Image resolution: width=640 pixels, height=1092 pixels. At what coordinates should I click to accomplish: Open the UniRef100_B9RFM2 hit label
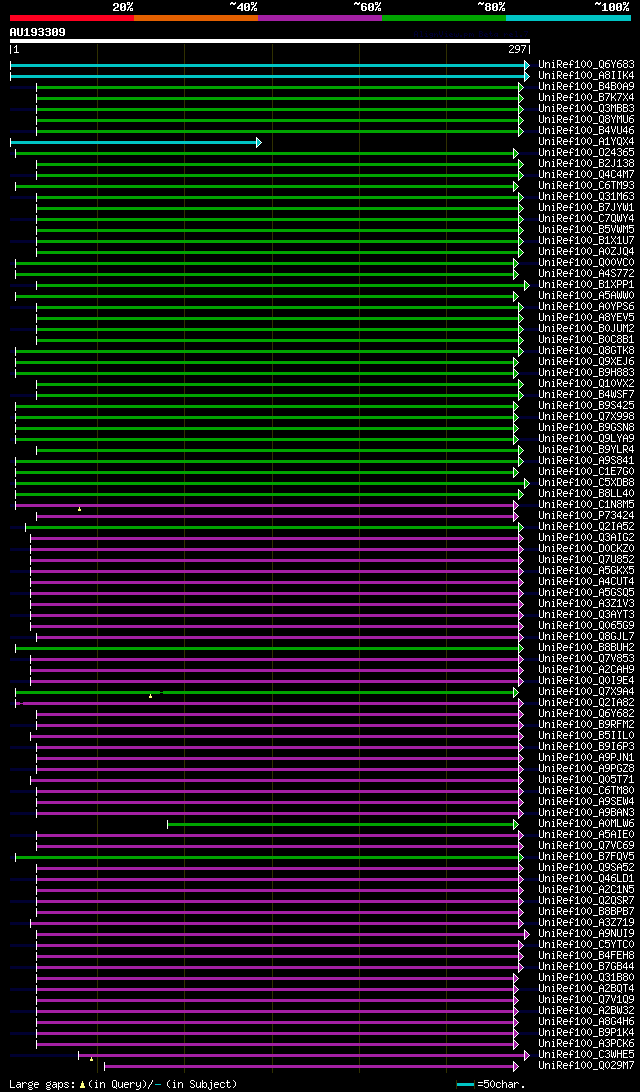tap(586, 725)
